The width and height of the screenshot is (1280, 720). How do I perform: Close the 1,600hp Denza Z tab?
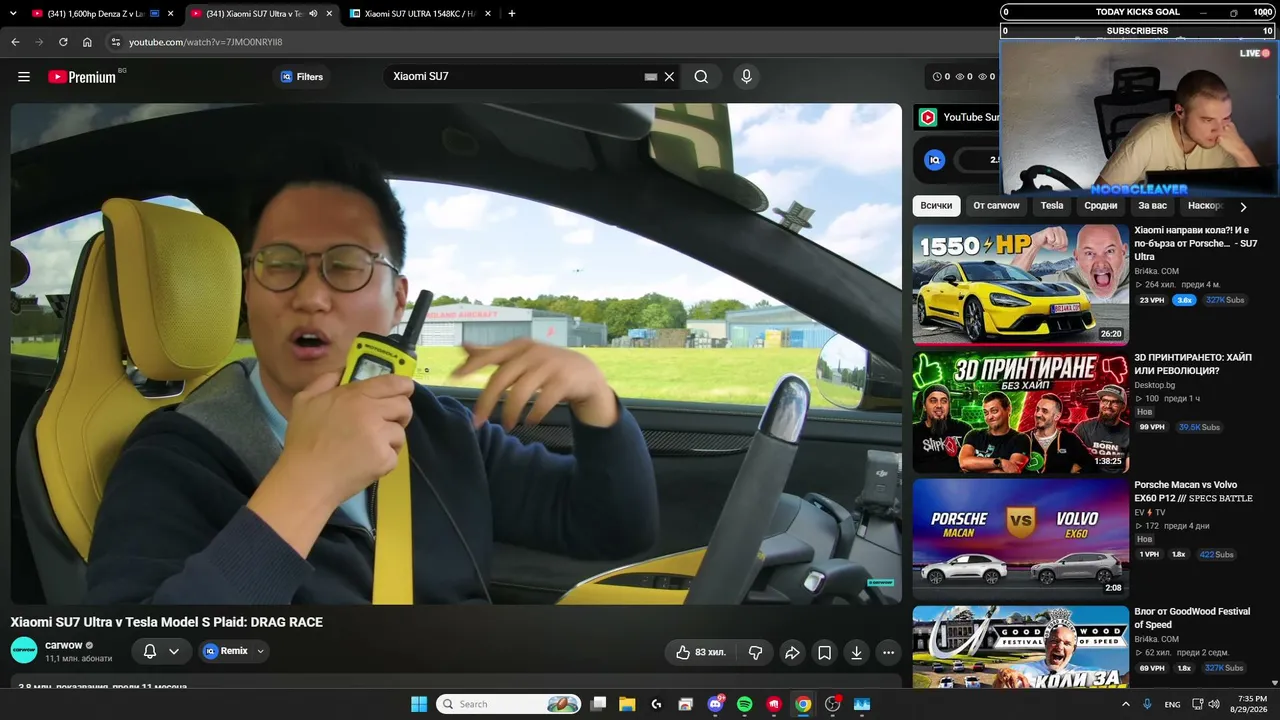pos(171,14)
